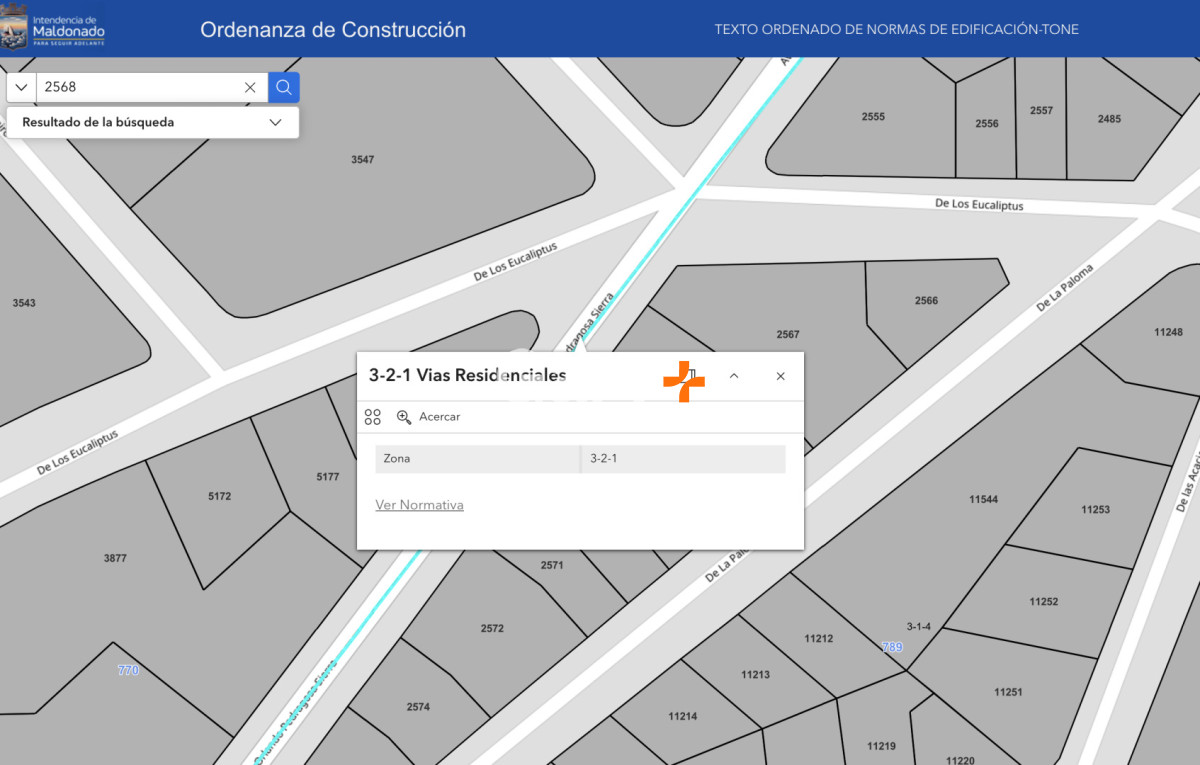
Task: Select parcel 11544 on the map
Action: pyautogui.click(x=983, y=499)
